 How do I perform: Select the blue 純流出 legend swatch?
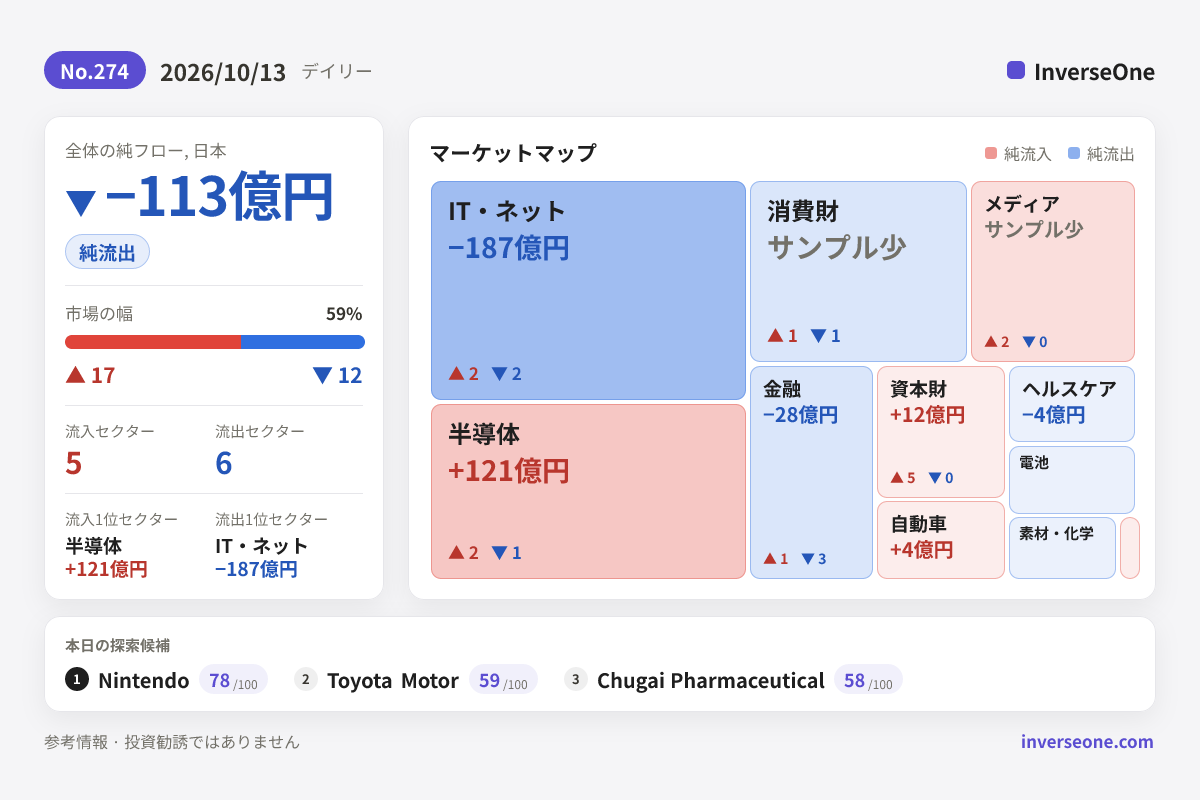coord(1074,153)
